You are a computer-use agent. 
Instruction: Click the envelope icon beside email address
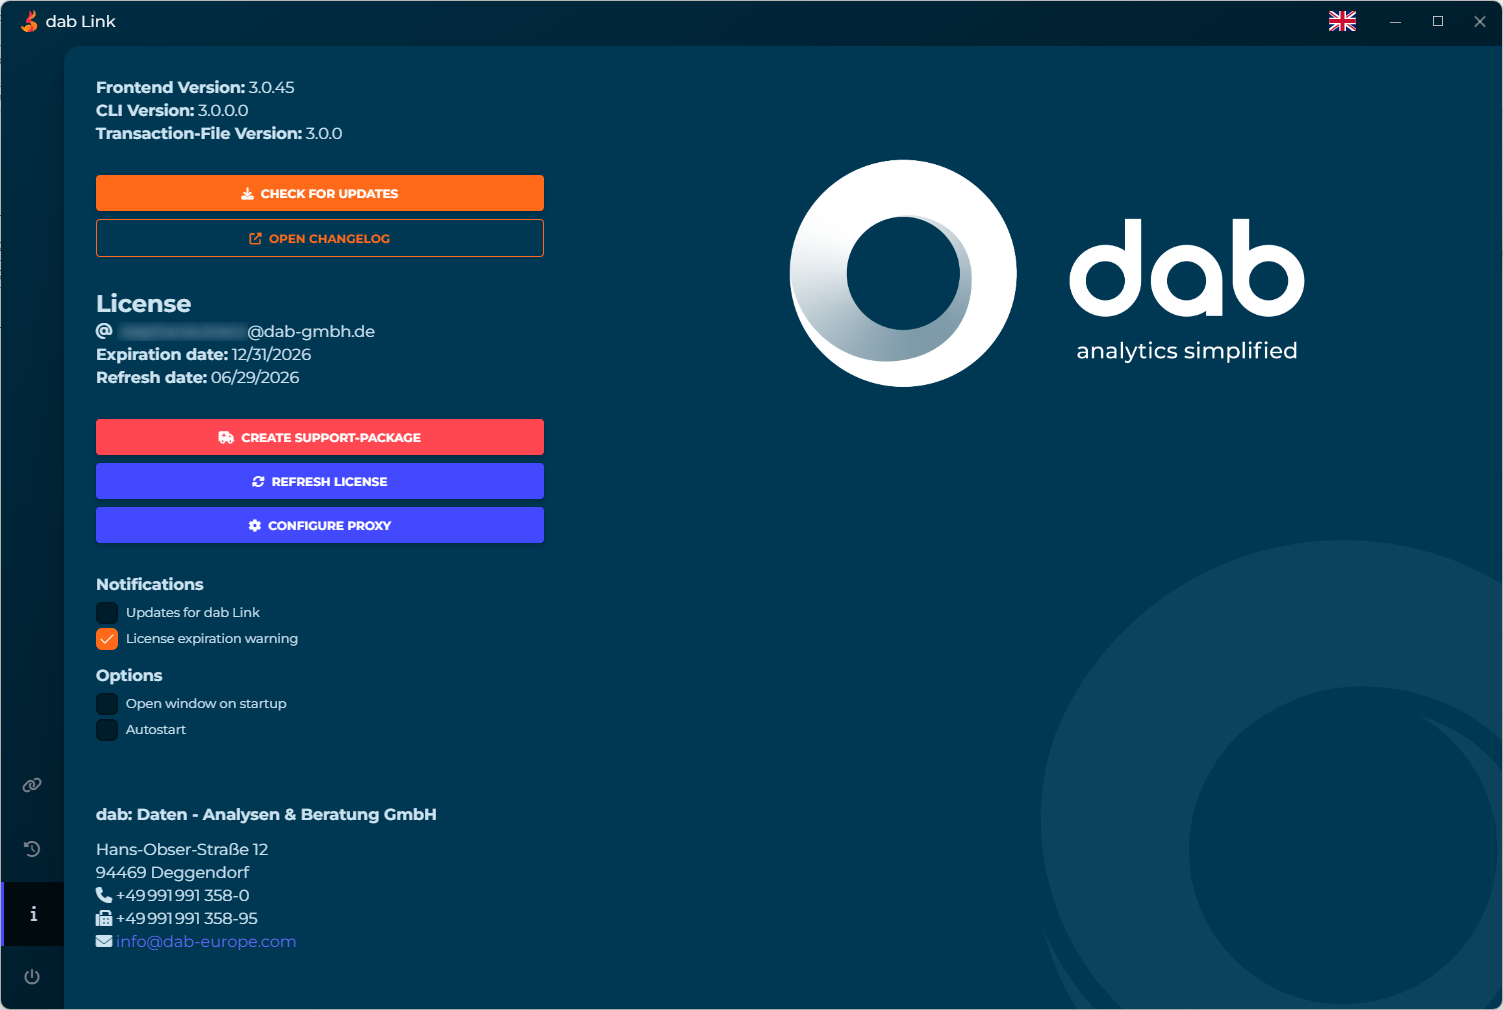click(104, 941)
